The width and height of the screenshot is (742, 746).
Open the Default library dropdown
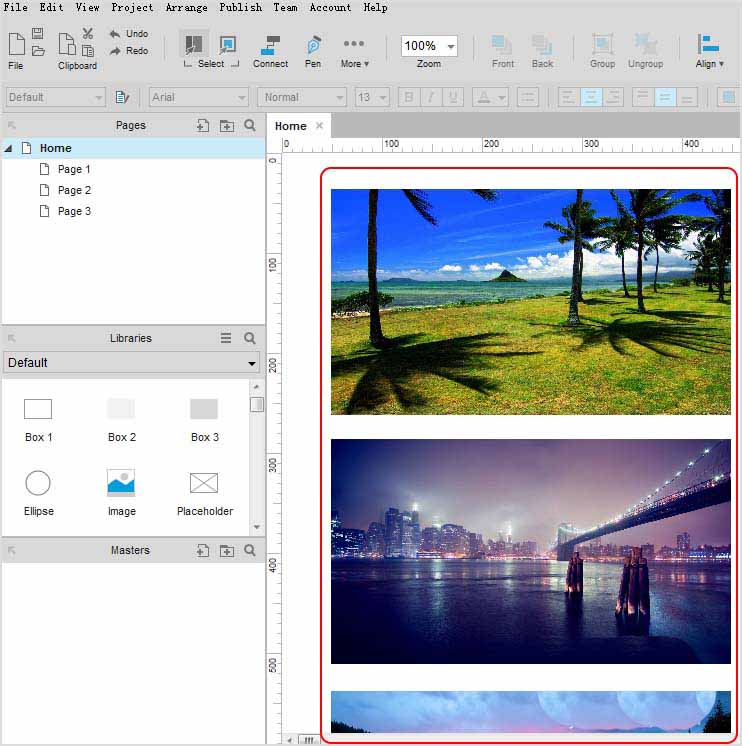pos(131,363)
